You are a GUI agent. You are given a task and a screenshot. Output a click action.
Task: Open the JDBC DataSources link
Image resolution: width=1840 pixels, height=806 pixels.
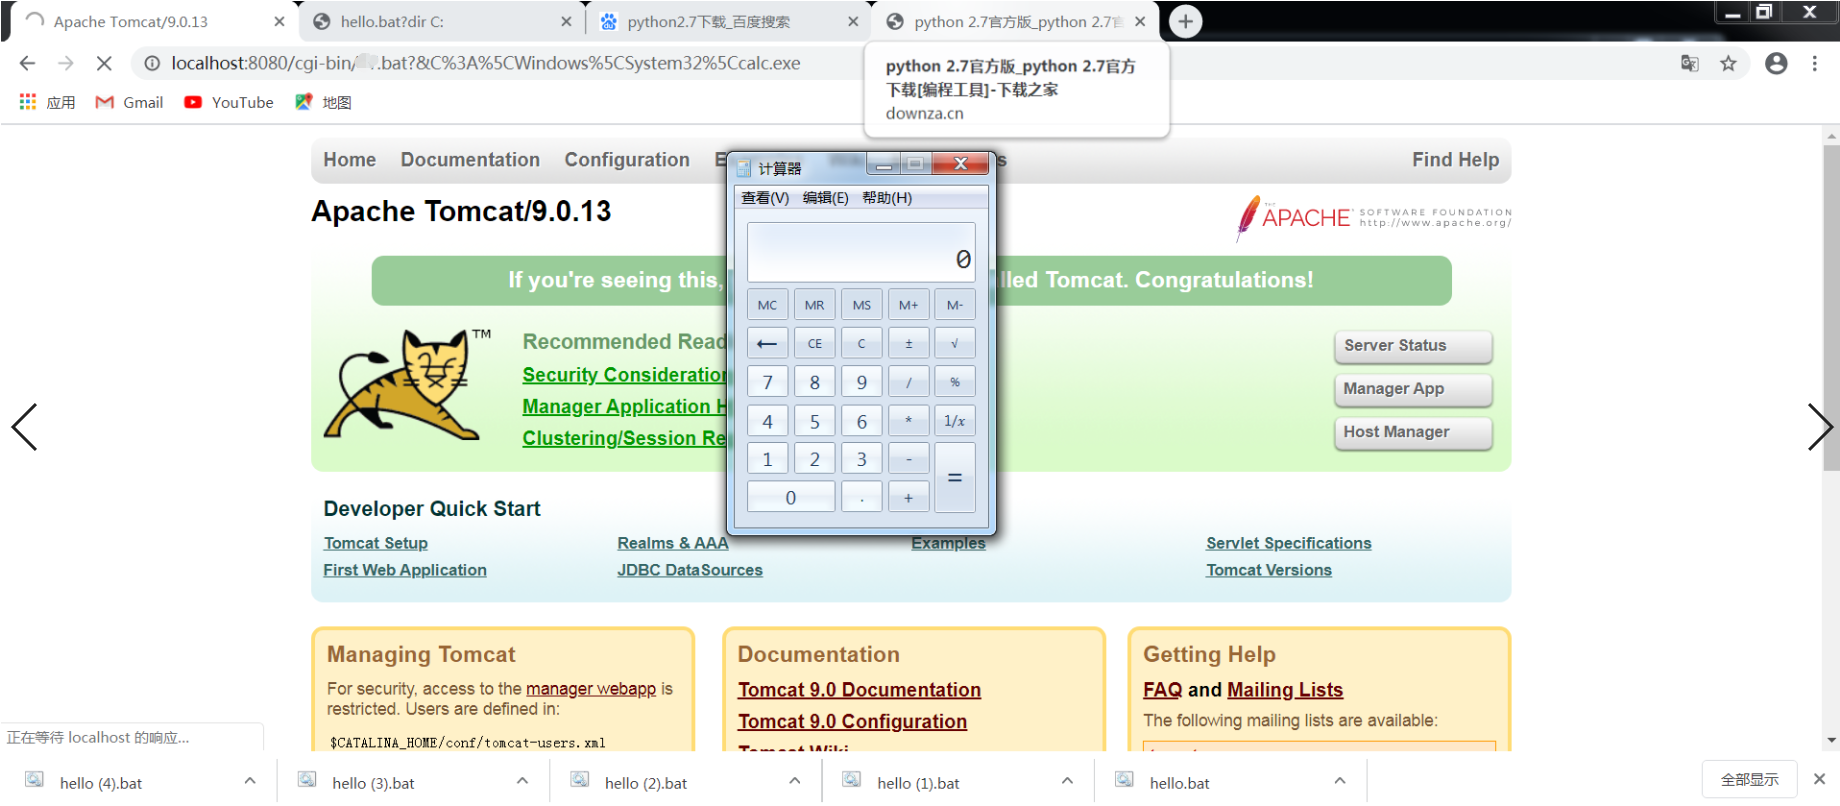[x=689, y=570]
